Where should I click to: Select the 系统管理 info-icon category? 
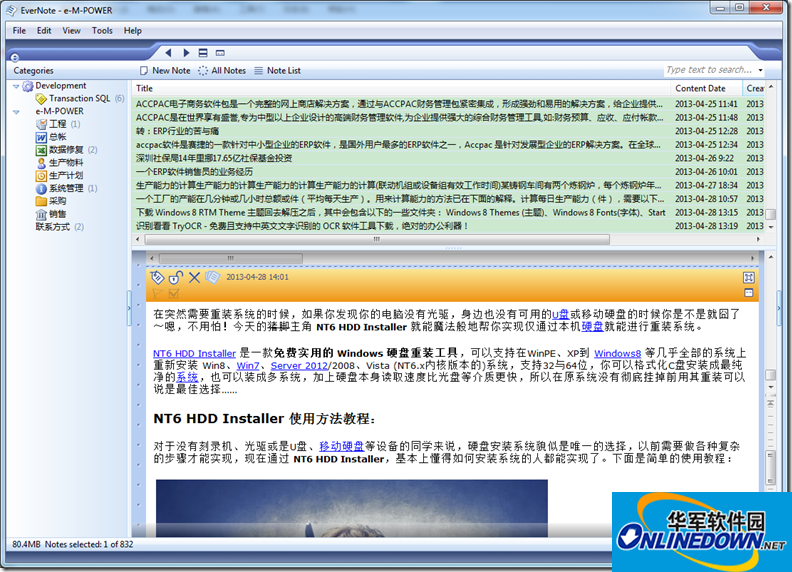coord(66,188)
